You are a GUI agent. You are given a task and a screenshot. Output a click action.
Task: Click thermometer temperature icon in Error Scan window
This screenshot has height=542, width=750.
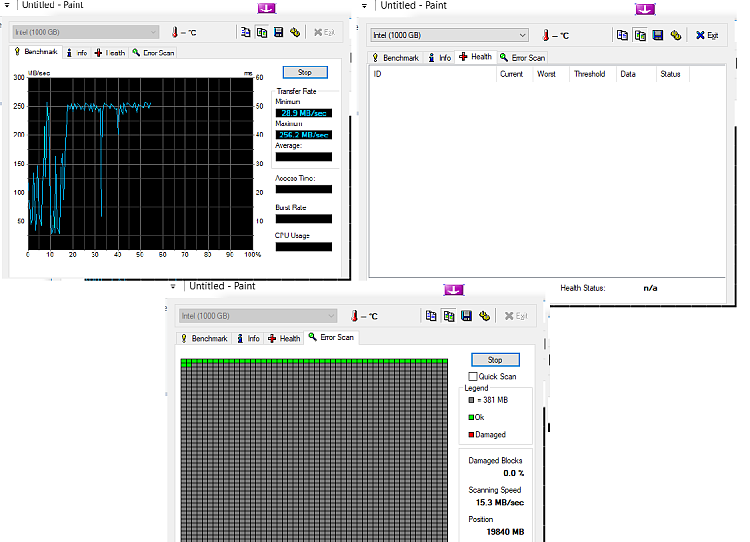pos(354,316)
